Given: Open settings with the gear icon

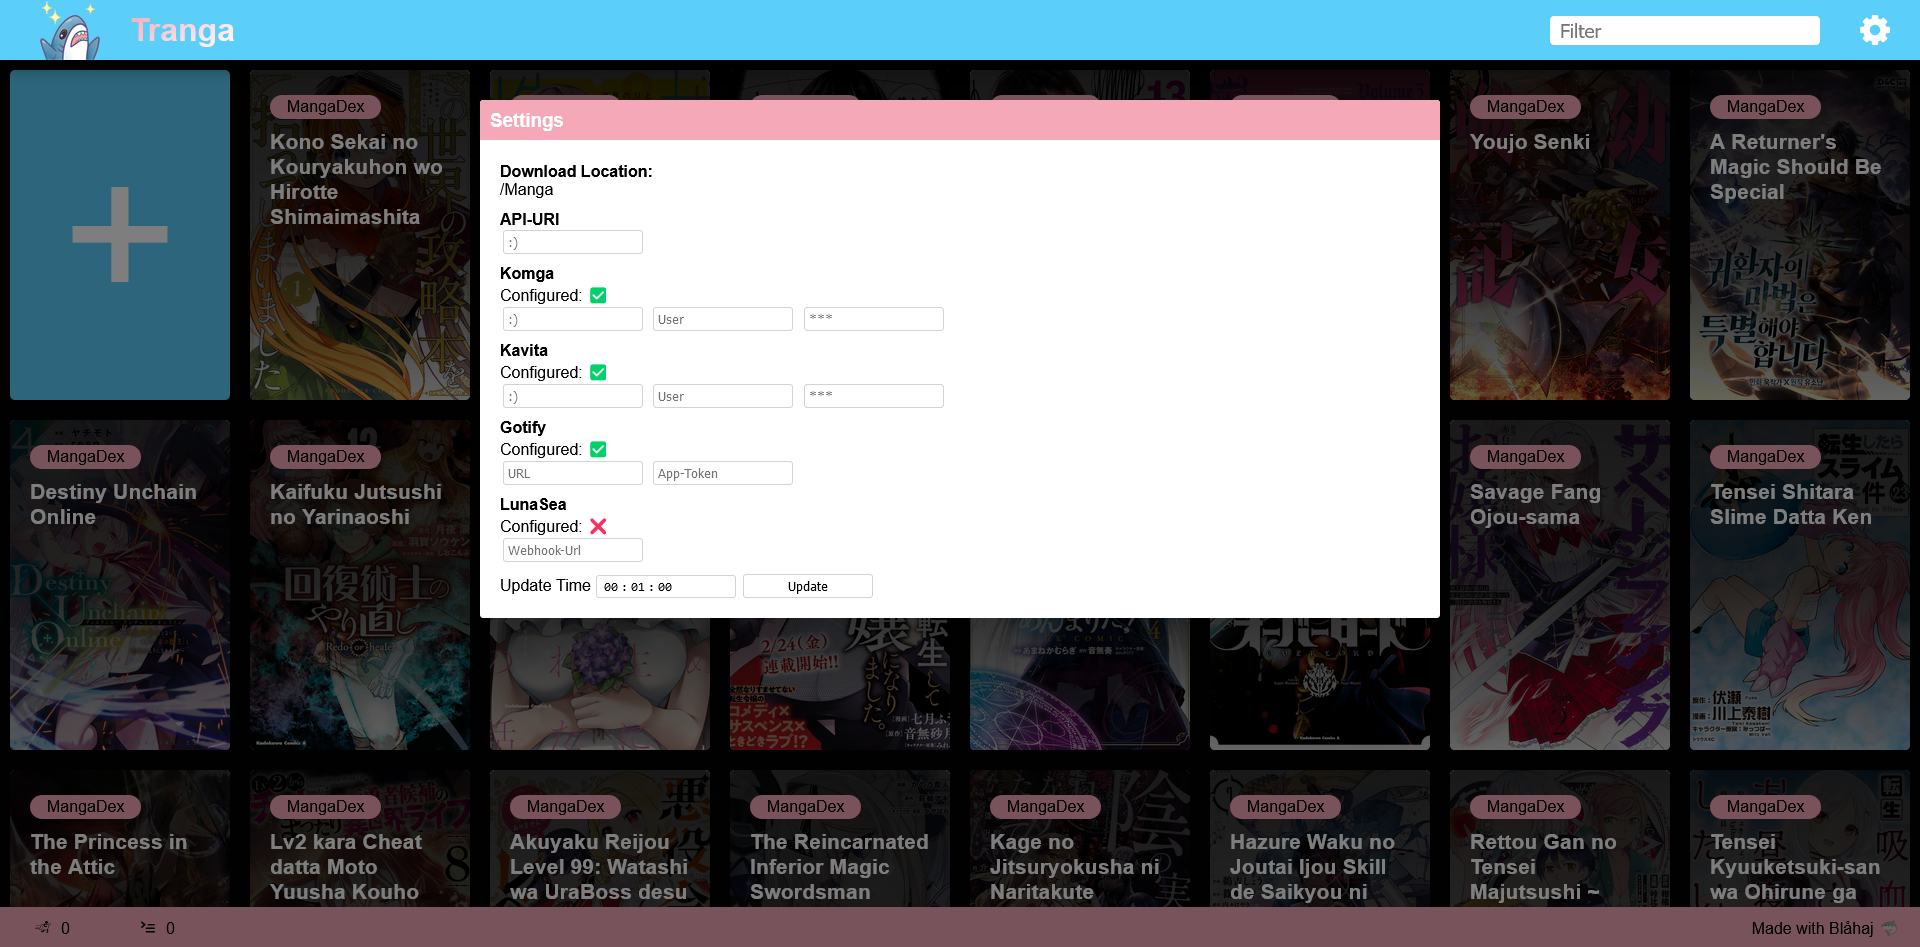Looking at the screenshot, I should coord(1875,30).
